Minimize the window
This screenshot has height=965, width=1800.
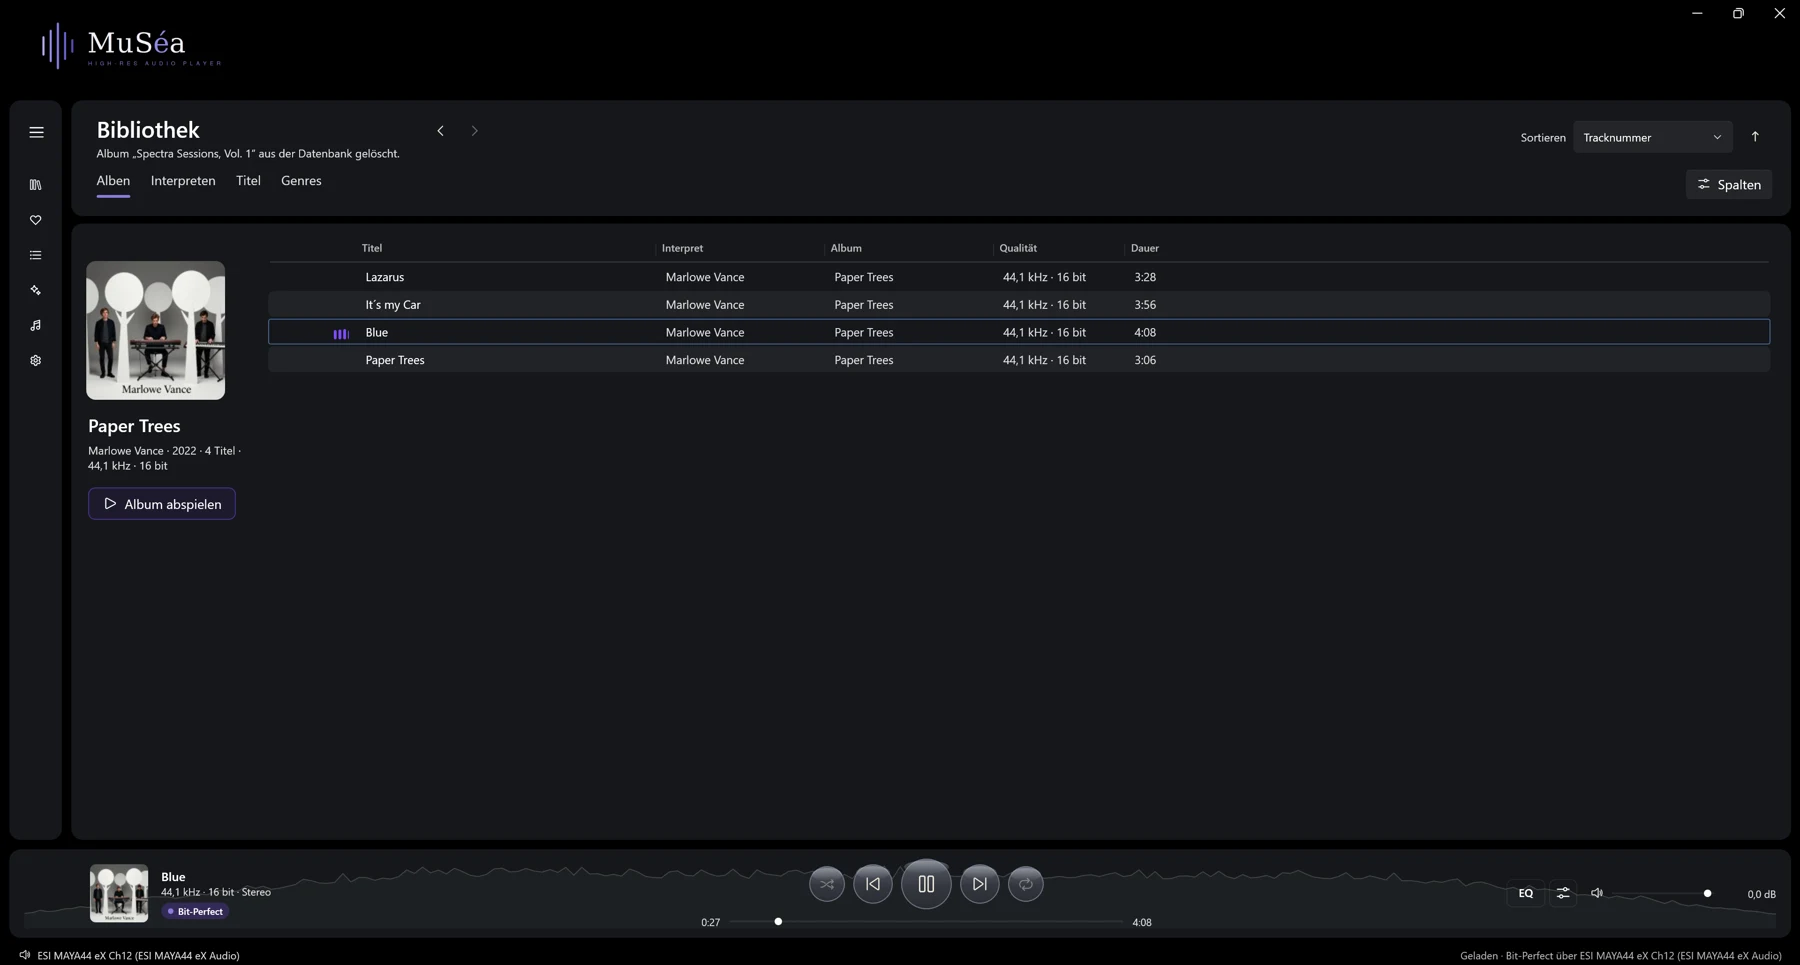pyautogui.click(x=1697, y=13)
